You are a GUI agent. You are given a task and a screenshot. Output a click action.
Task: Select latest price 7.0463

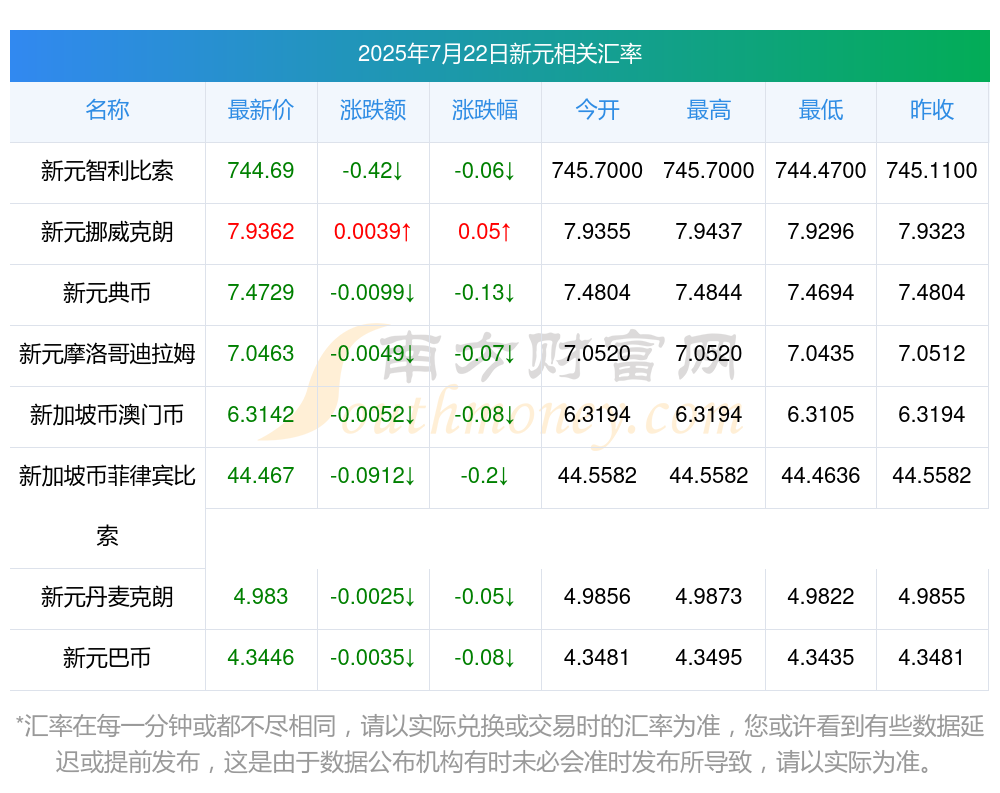pyautogui.click(x=261, y=353)
